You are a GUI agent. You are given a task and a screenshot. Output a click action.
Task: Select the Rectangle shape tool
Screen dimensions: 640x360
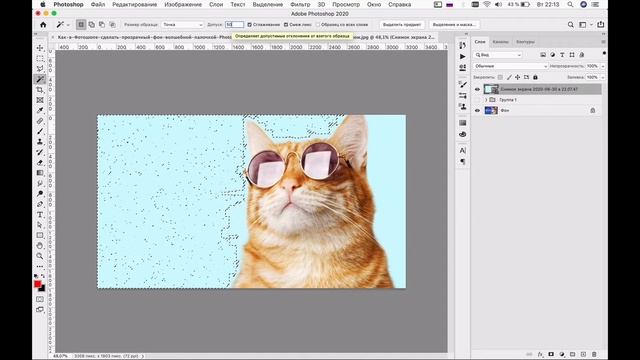[x=40, y=236]
